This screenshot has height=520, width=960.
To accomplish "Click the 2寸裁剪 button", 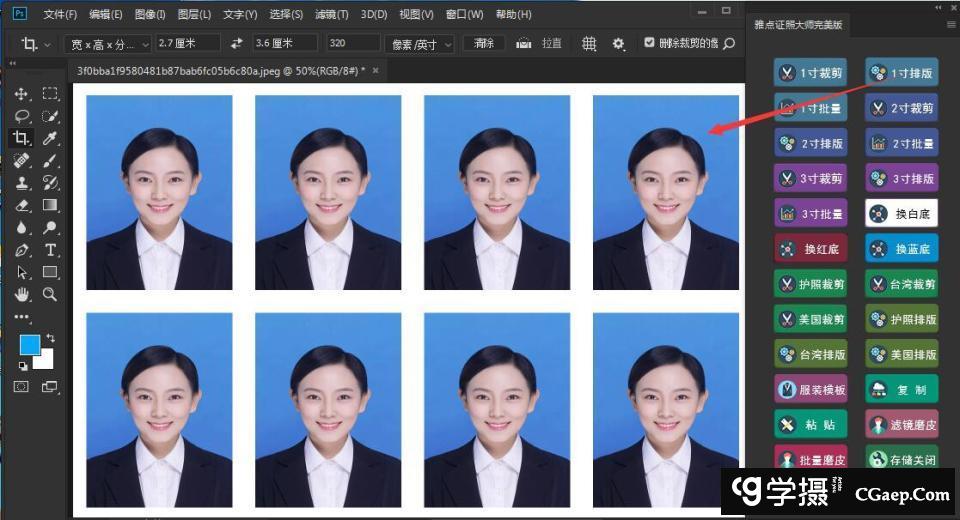I will coord(901,108).
